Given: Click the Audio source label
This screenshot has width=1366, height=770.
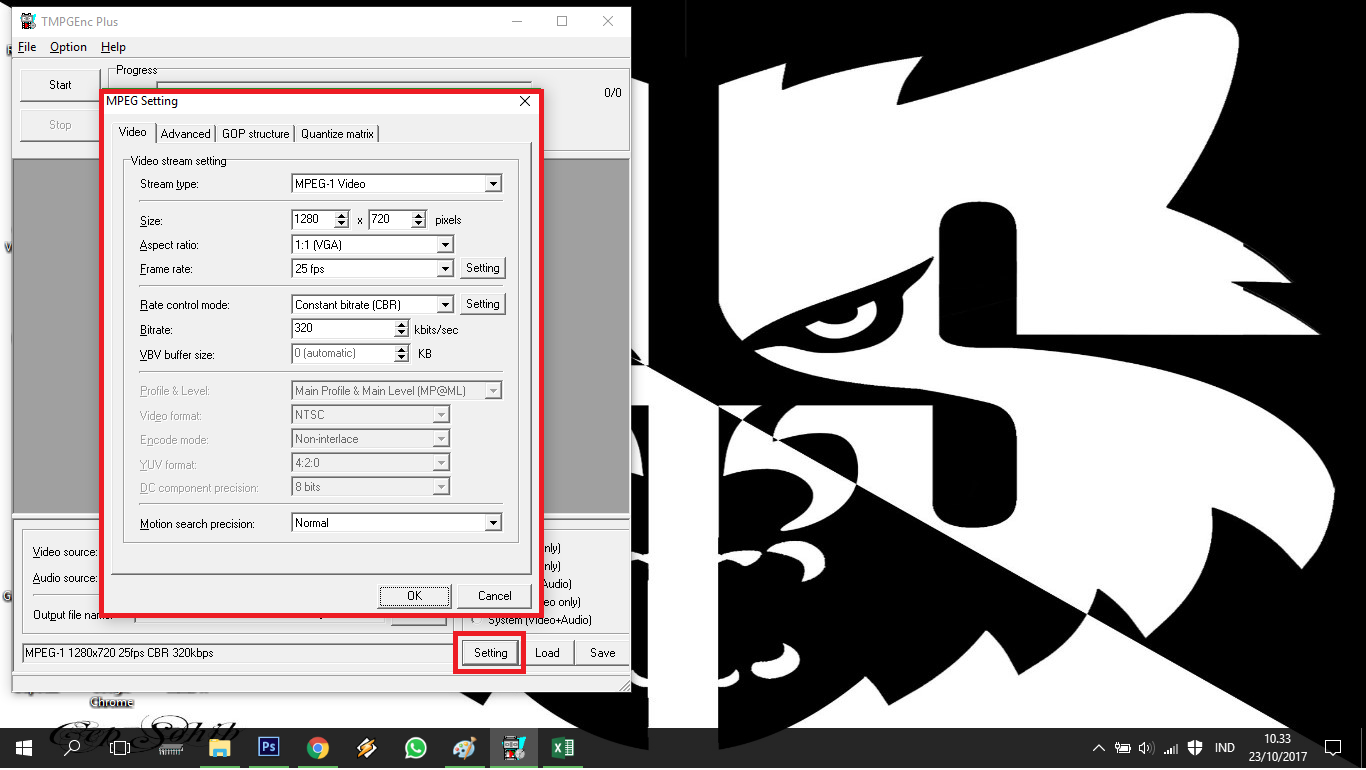Looking at the screenshot, I should coord(65,578).
